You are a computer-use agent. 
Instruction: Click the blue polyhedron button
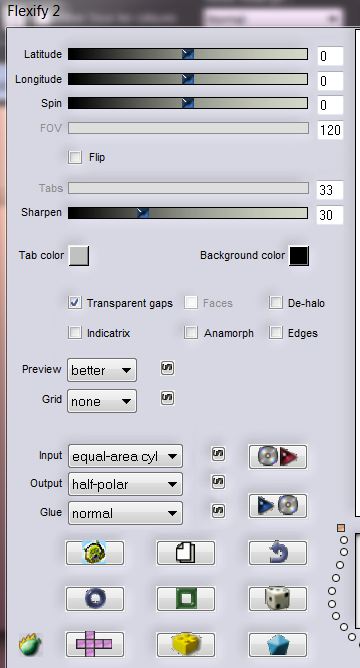pyautogui.click(x=278, y=644)
